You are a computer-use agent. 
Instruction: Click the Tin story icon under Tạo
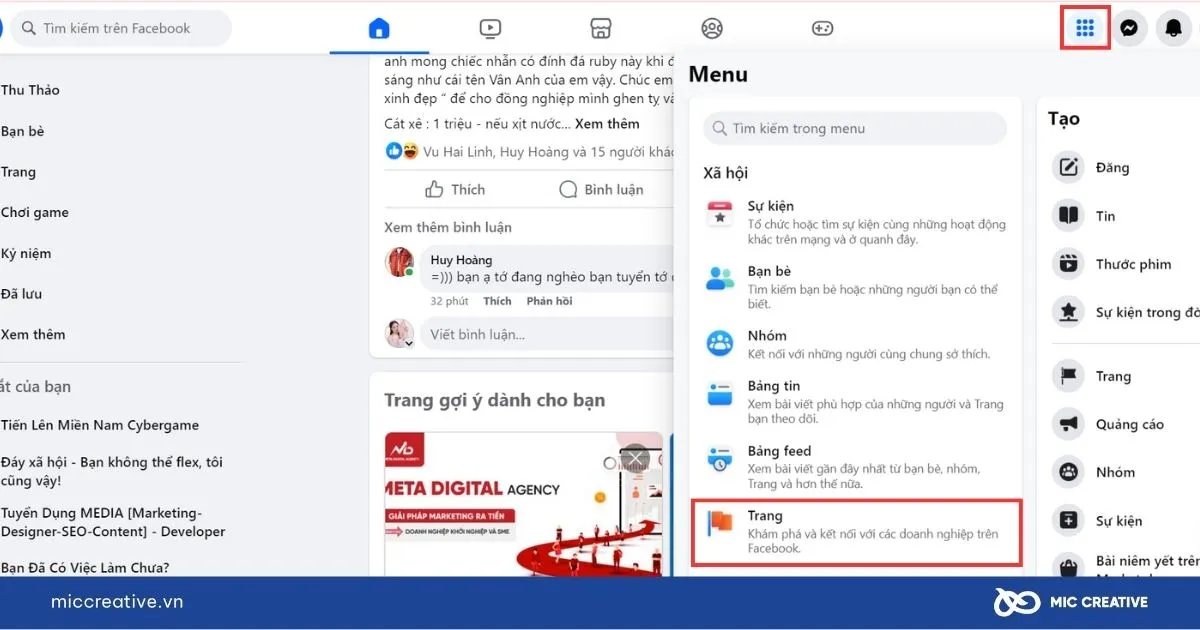[x=1067, y=215]
